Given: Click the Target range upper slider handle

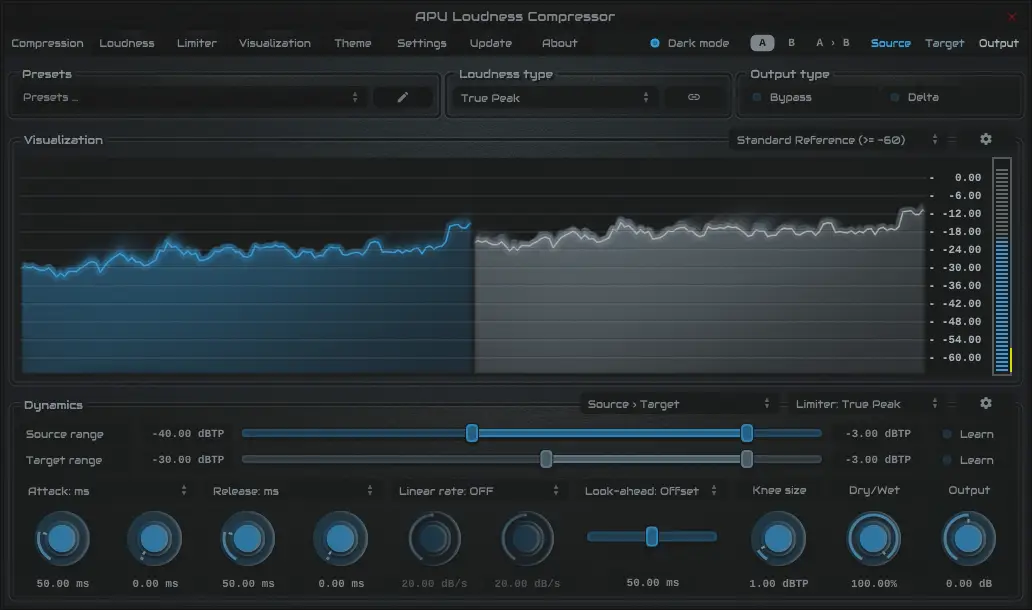Looking at the screenshot, I should click(746, 459).
